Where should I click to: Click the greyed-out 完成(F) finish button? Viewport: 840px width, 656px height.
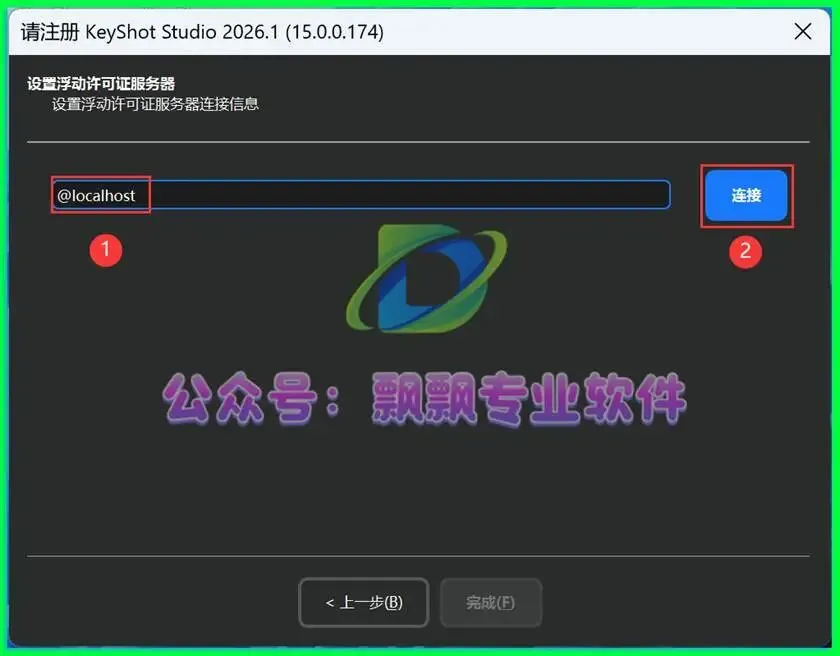(x=491, y=602)
